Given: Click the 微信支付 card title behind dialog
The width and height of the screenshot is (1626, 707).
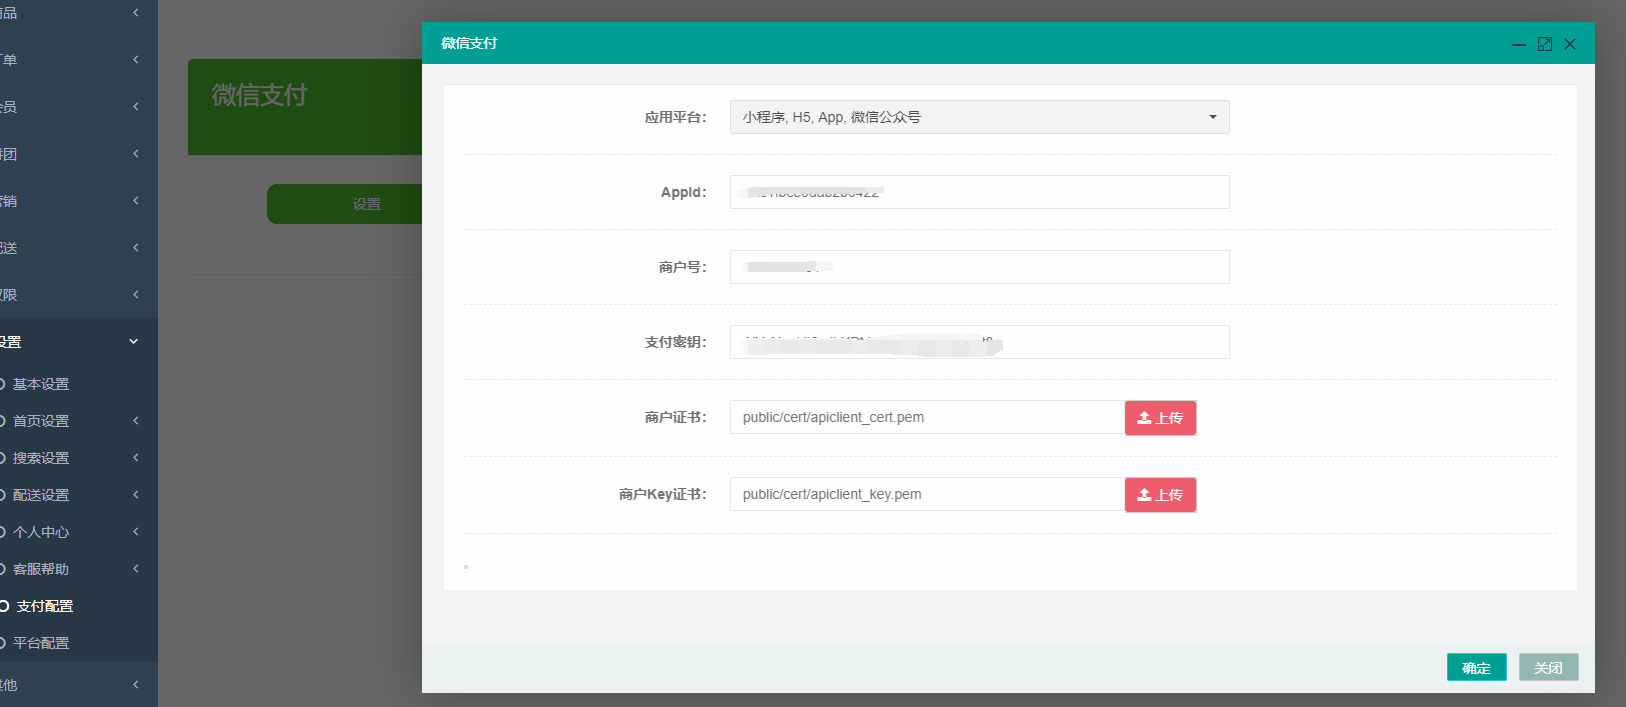Looking at the screenshot, I should [259, 95].
